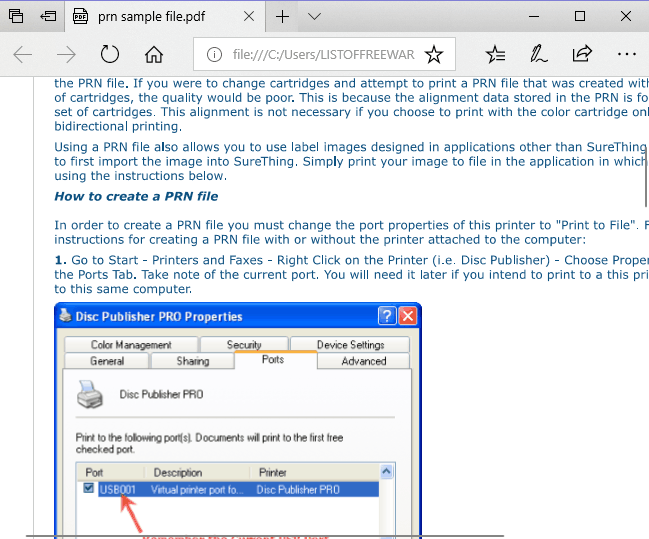Show tab previews chevron
Image resolution: width=649 pixels, height=539 pixels.
pyautogui.click(x=315, y=17)
